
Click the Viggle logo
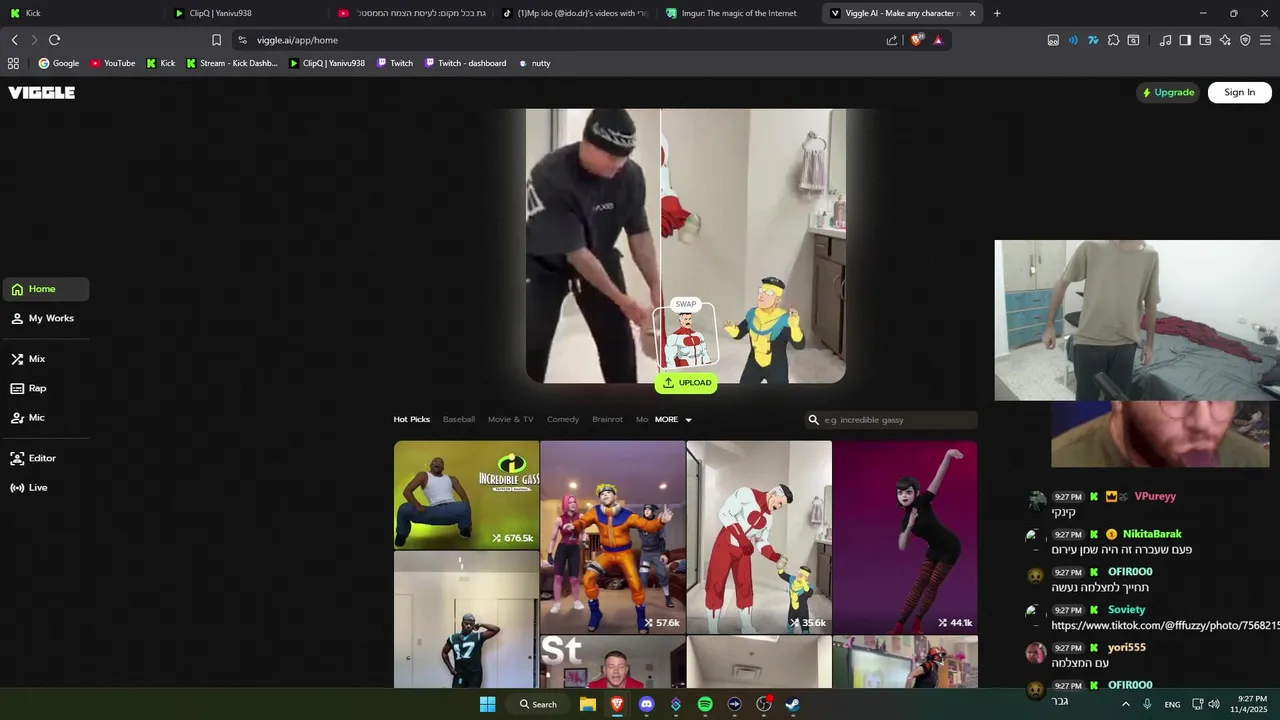click(x=42, y=92)
